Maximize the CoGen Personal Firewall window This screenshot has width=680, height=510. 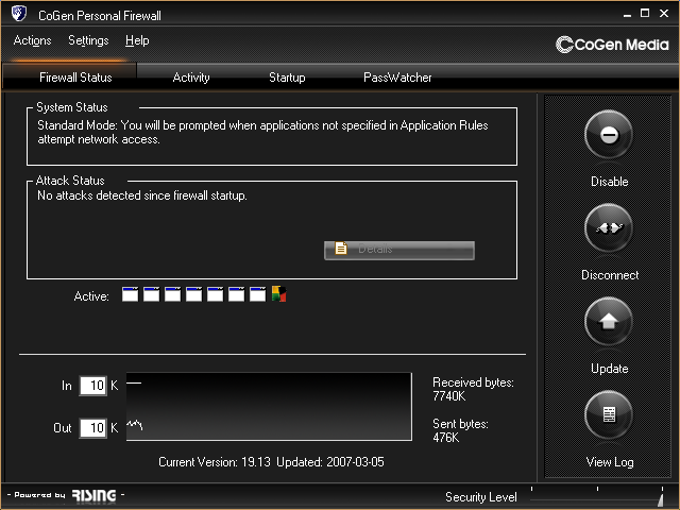click(645, 13)
